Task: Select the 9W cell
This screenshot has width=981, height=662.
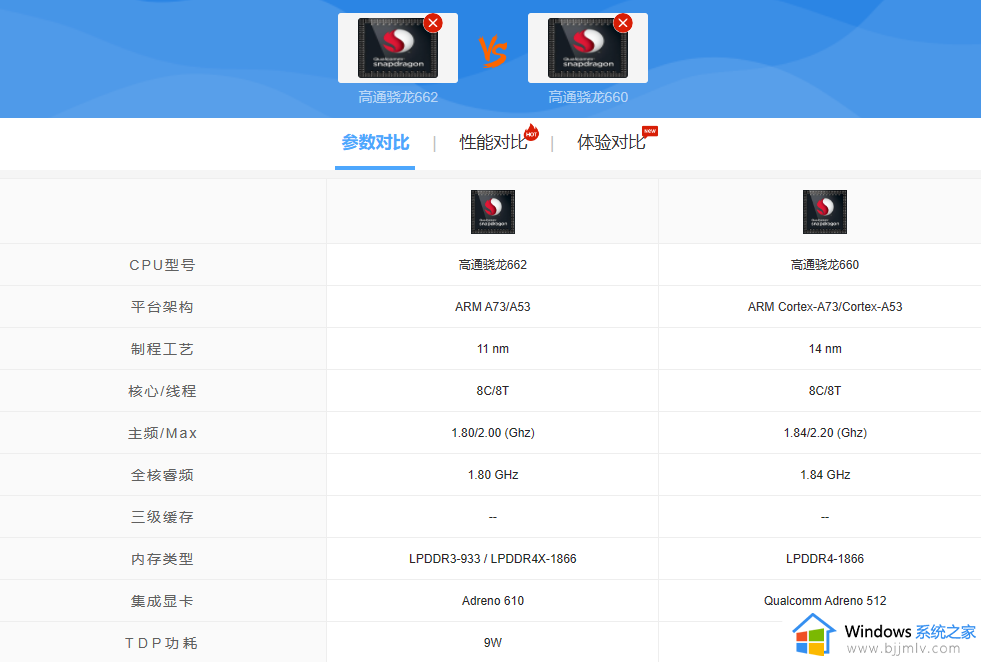Action: (x=493, y=643)
